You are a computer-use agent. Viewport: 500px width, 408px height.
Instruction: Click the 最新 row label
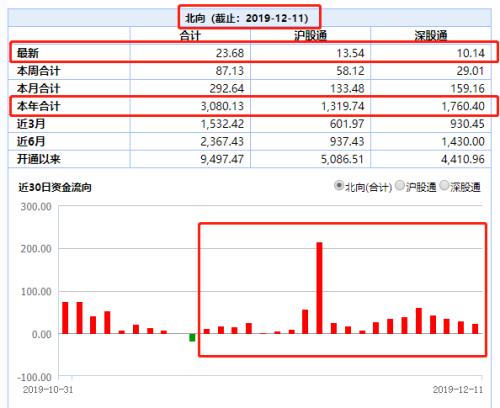click(28, 53)
